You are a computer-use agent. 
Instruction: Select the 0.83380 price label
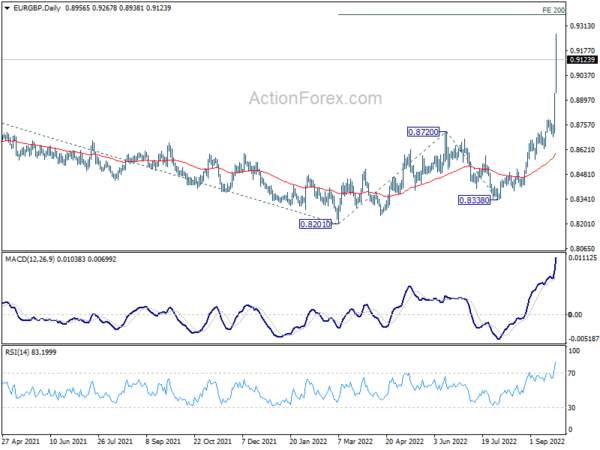(474, 200)
